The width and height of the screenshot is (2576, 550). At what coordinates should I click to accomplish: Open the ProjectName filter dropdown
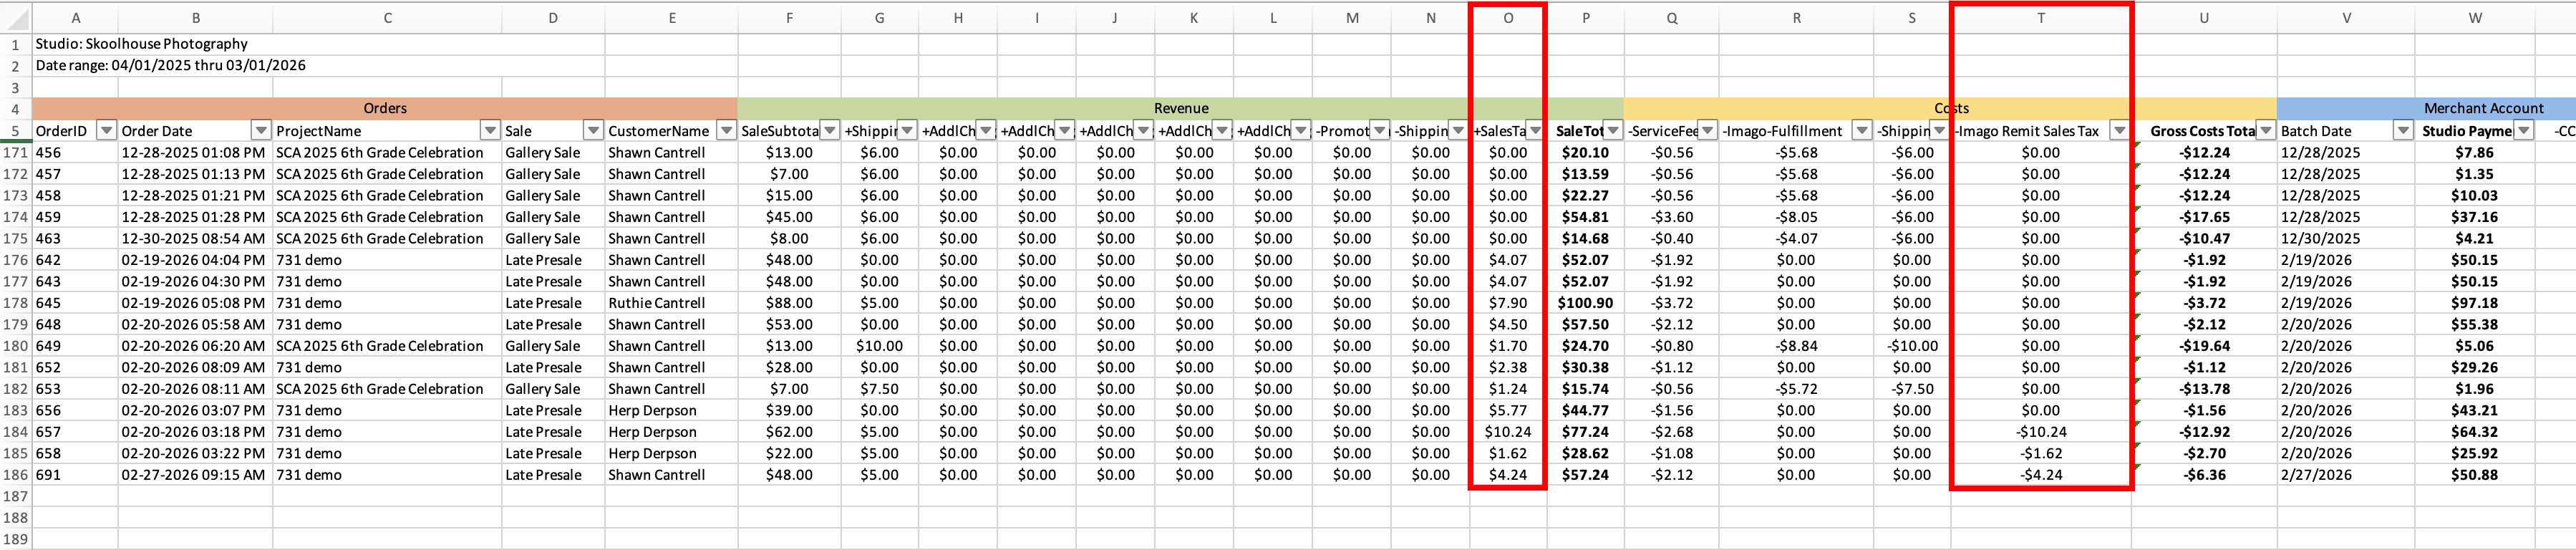490,131
